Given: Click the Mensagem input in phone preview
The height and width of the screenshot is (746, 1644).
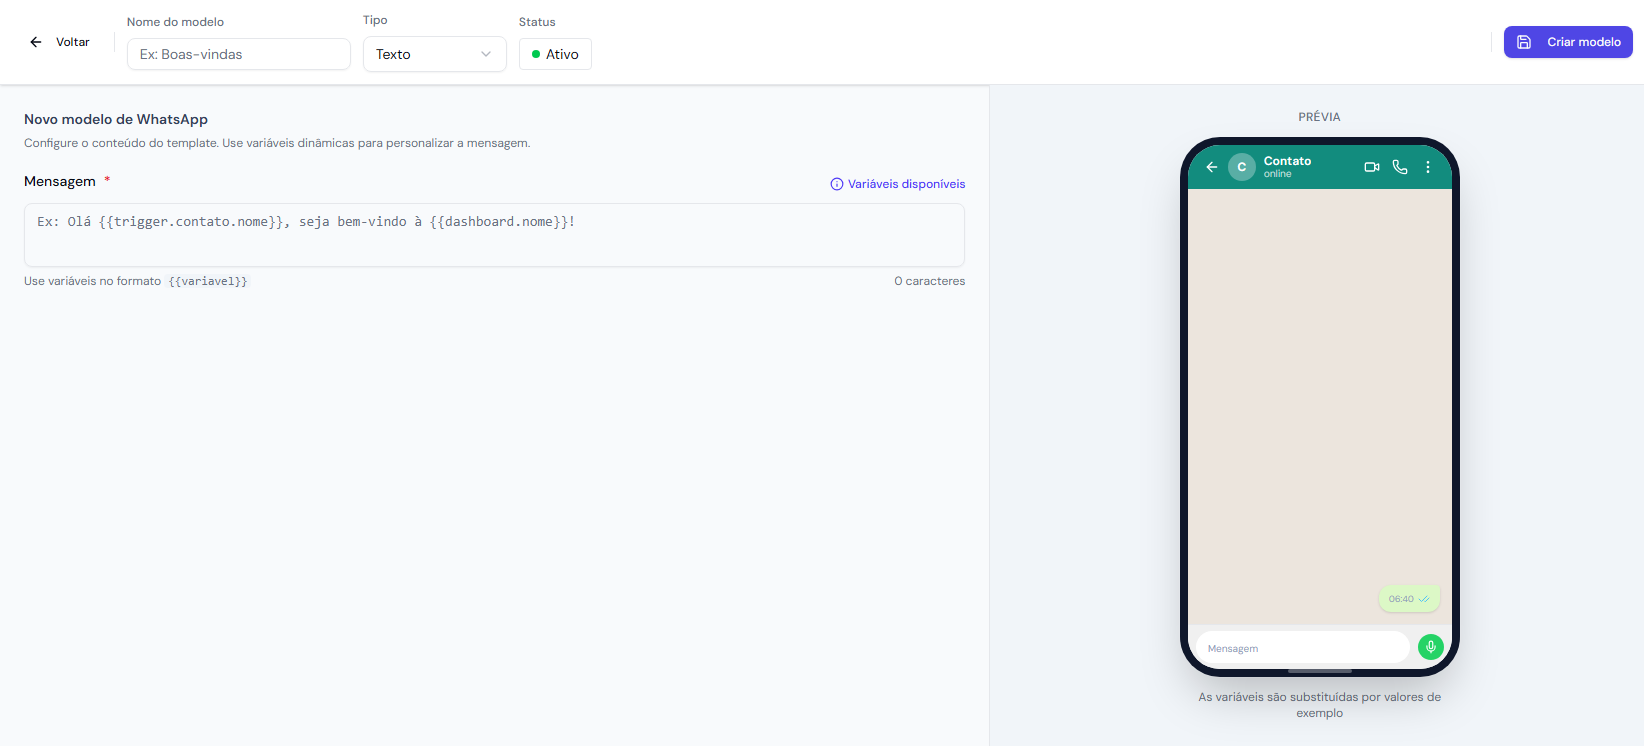Looking at the screenshot, I should [1302, 648].
